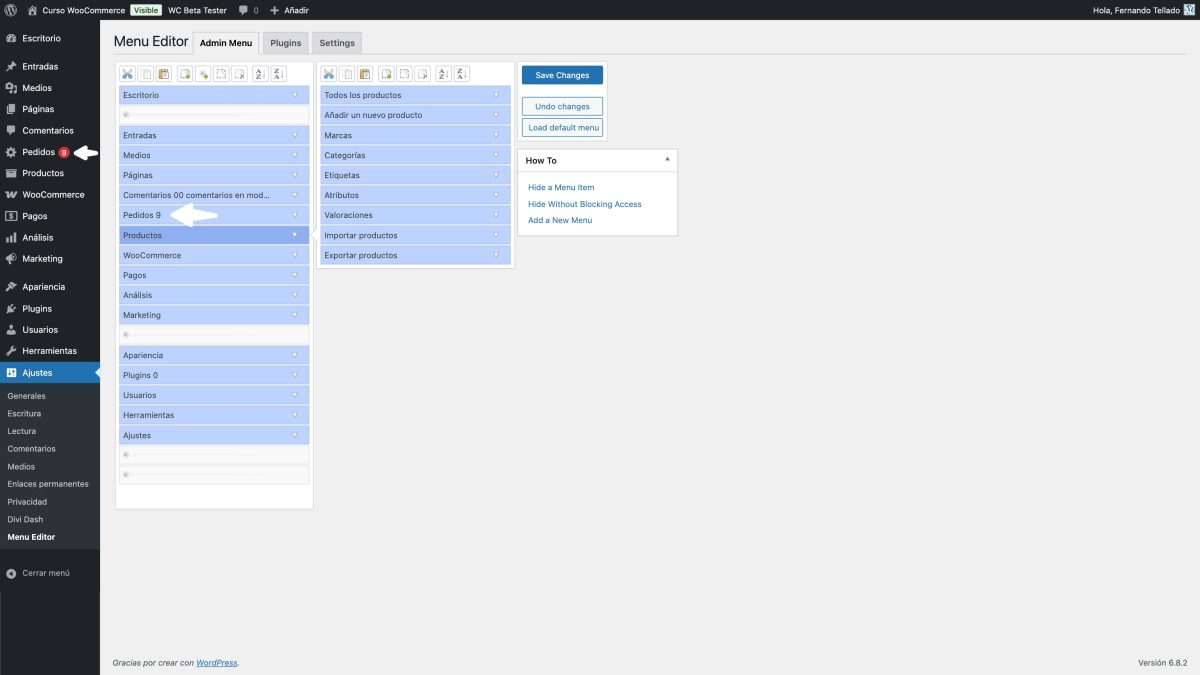This screenshot has width=1200, height=675.
Task: Click the Load default menu button
Action: [x=562, y=128]
